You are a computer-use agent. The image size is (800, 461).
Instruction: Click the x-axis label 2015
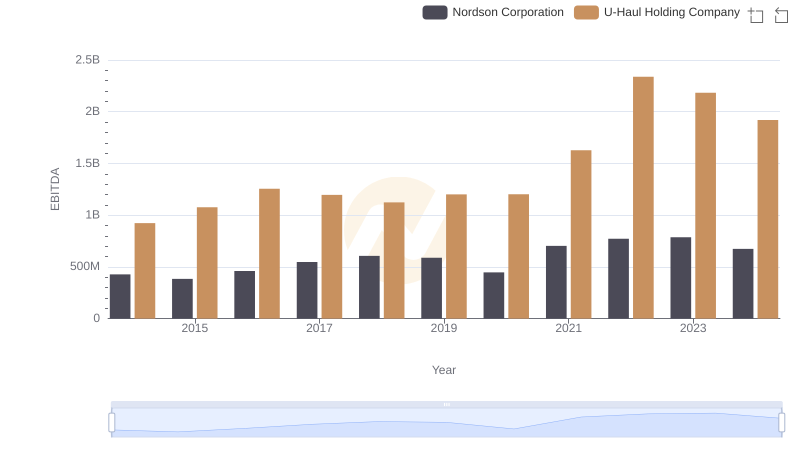[194, 328]
